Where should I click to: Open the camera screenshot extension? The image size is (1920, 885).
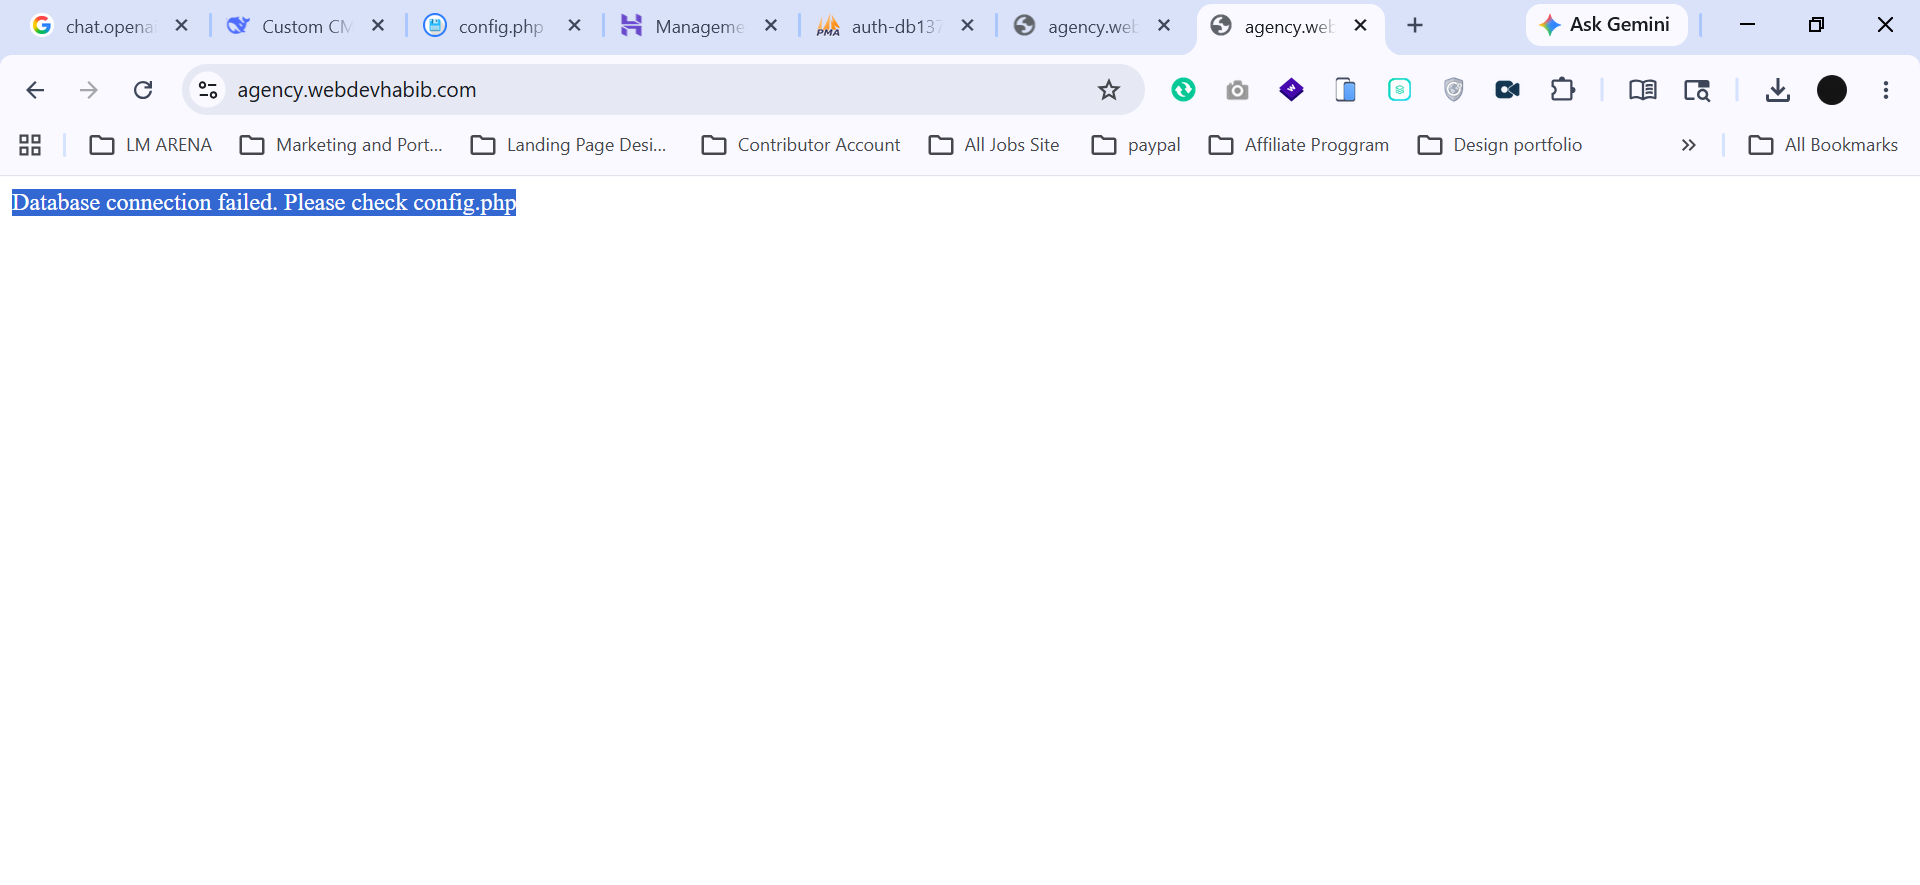(1237, 90)
